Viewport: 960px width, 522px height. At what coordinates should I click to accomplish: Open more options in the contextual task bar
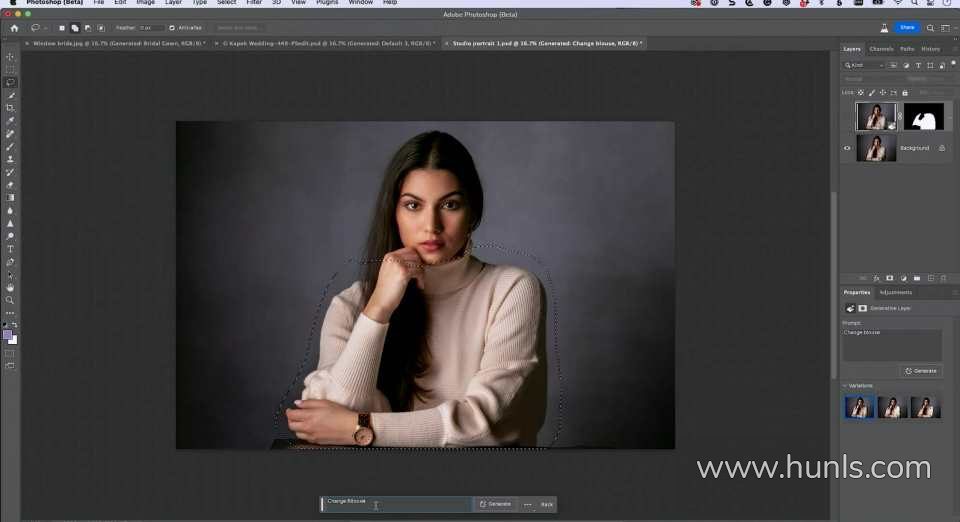click(528, 504)
